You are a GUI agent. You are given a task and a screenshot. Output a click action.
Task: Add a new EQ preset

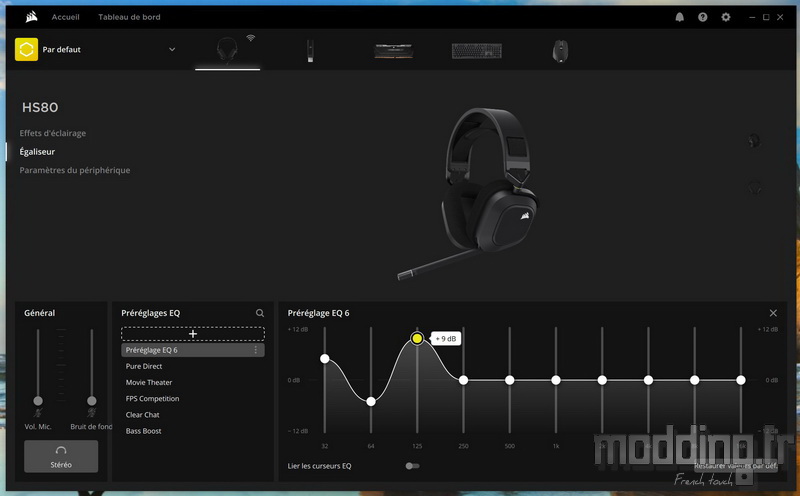point(193,334)
